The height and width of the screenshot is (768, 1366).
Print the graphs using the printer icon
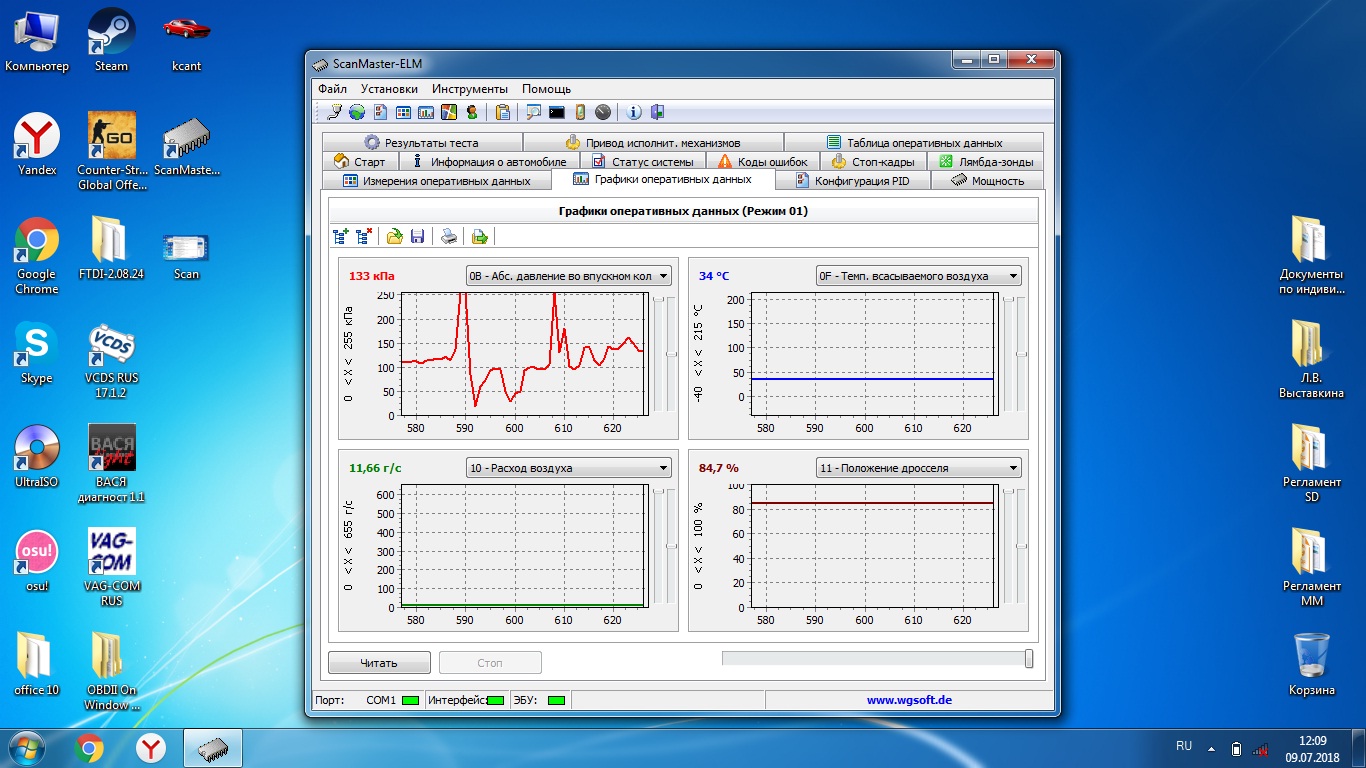point(450,237)
